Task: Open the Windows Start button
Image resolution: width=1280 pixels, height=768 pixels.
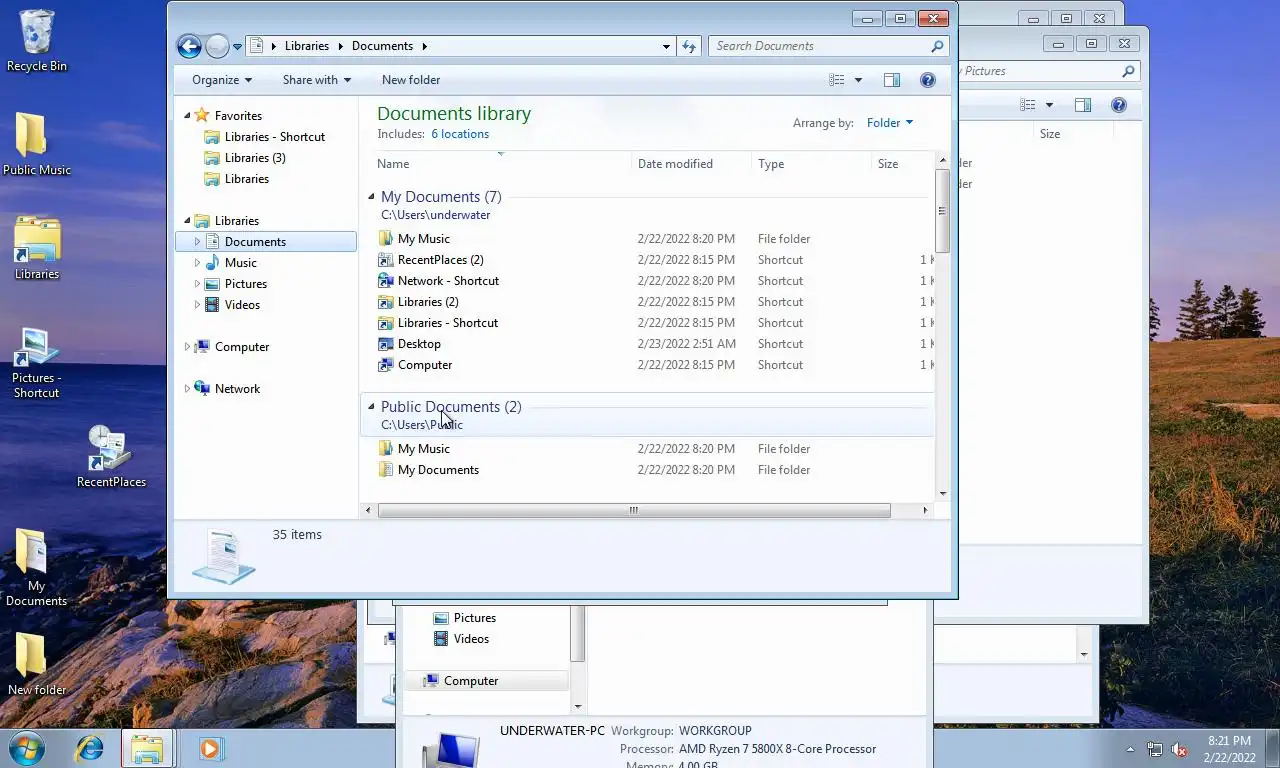Action: point(27,748)
